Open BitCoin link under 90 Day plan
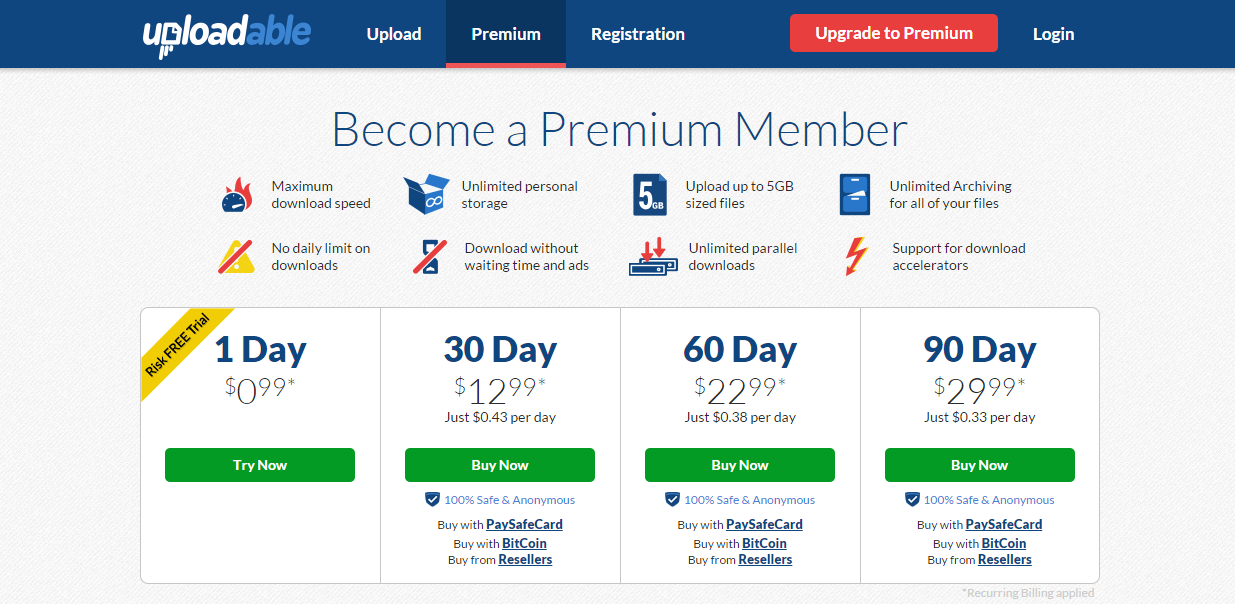The width and height of the screenshot is (1235, 604). [x=1004, y=543]
